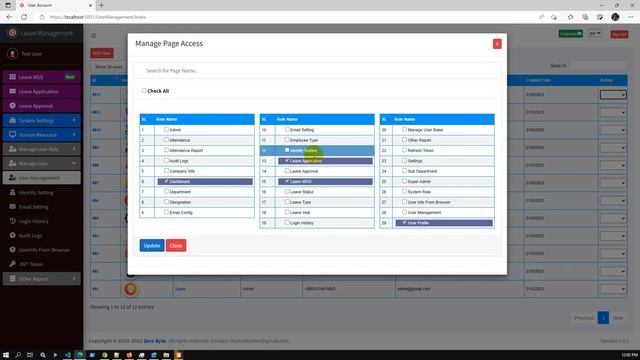The height and width of the screenshot is (360, 640).
Task: Uncheck the Leave Application checkbox
Action: (x=287, y=160)
